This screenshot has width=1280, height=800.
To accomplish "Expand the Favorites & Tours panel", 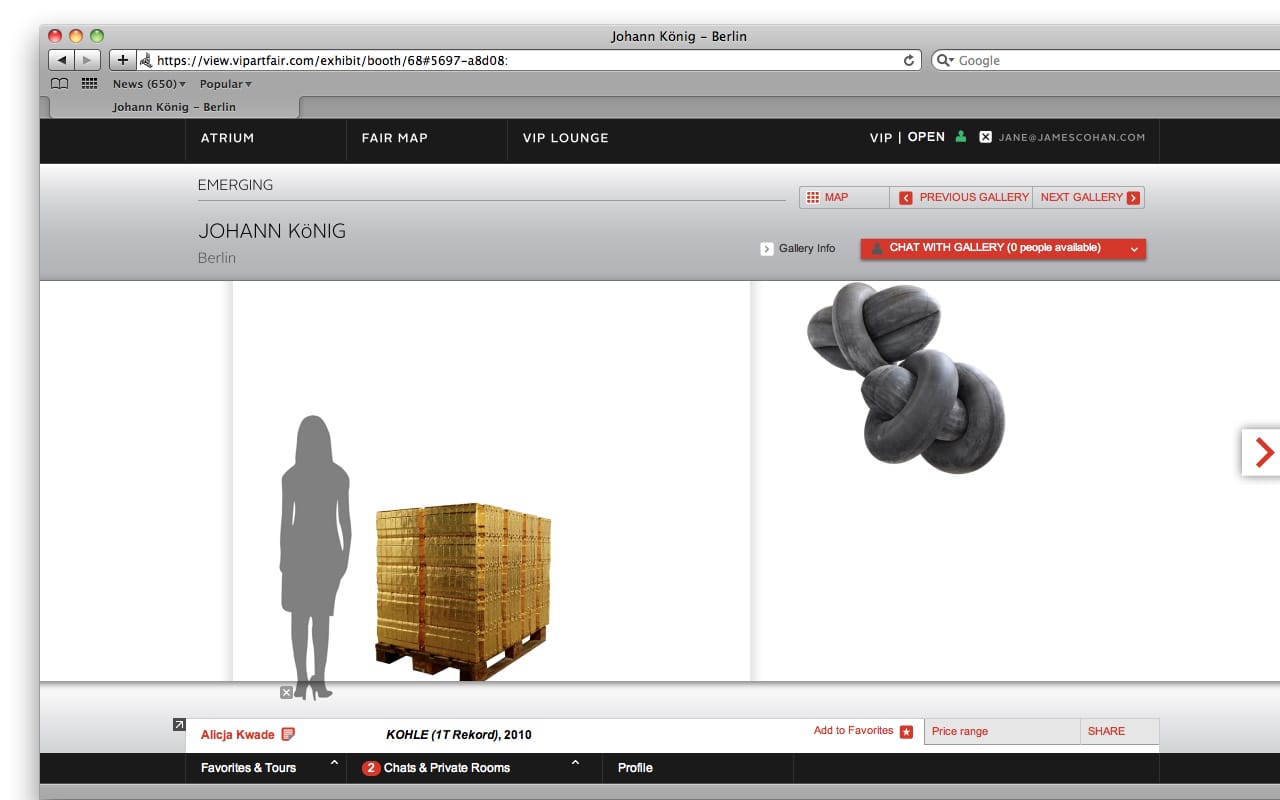I will click(x=334, y=765).
